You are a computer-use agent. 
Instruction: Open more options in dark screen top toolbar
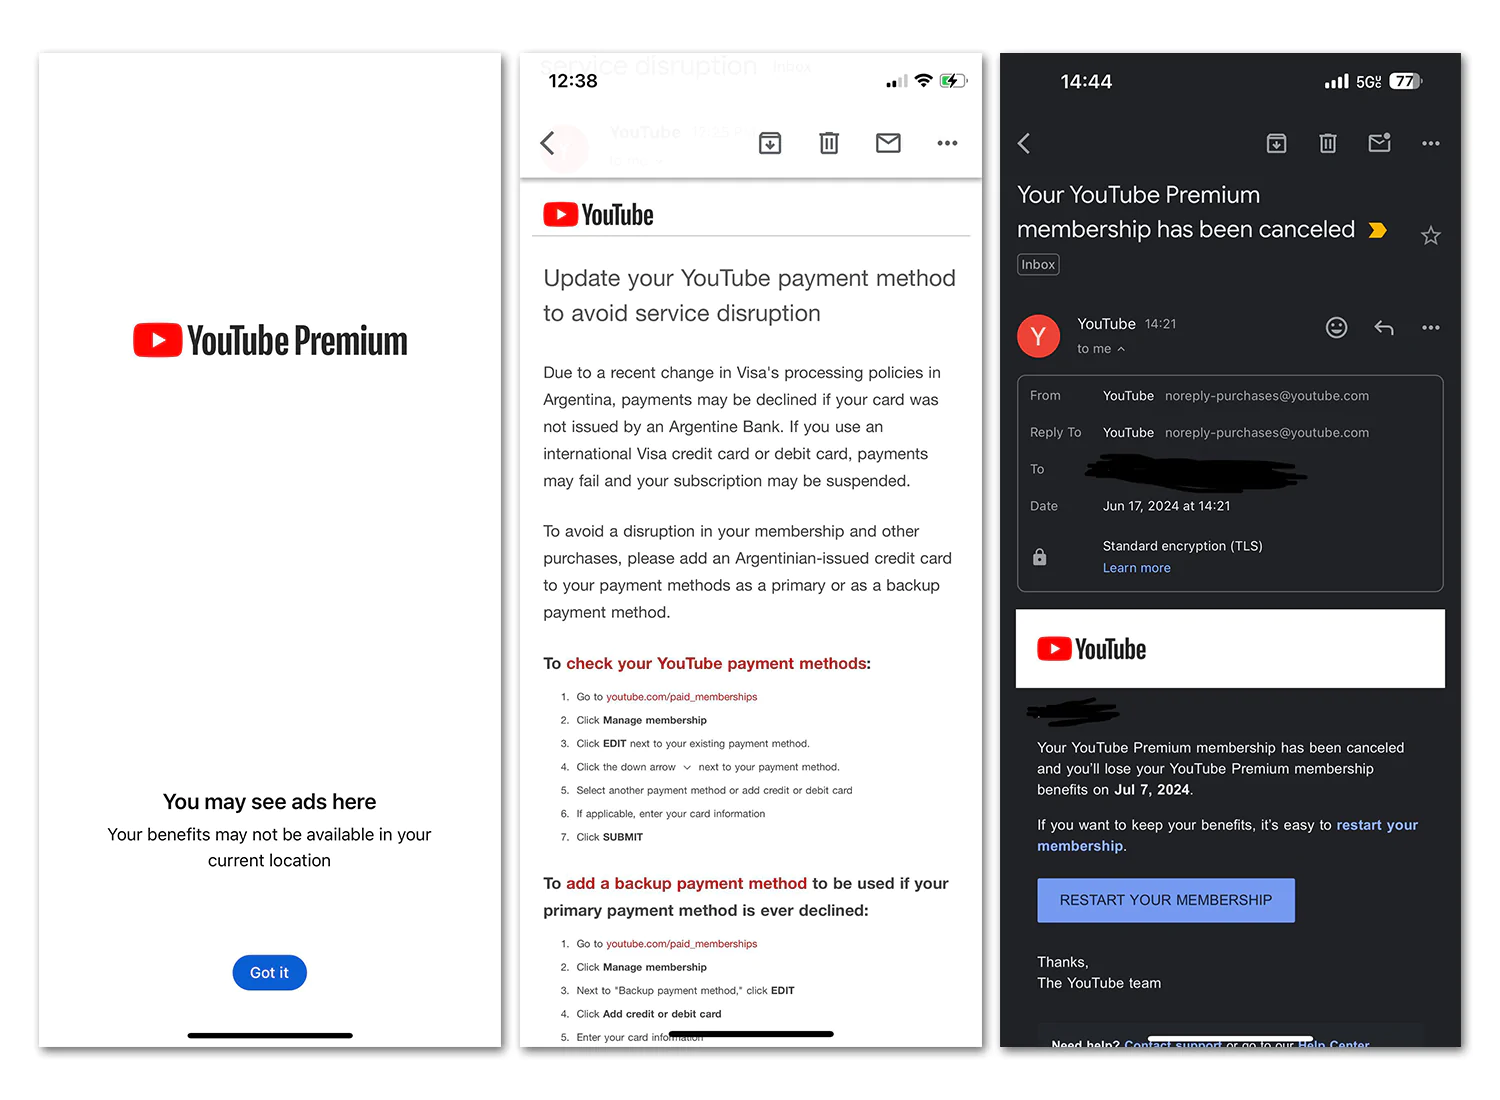(1431, 143)
